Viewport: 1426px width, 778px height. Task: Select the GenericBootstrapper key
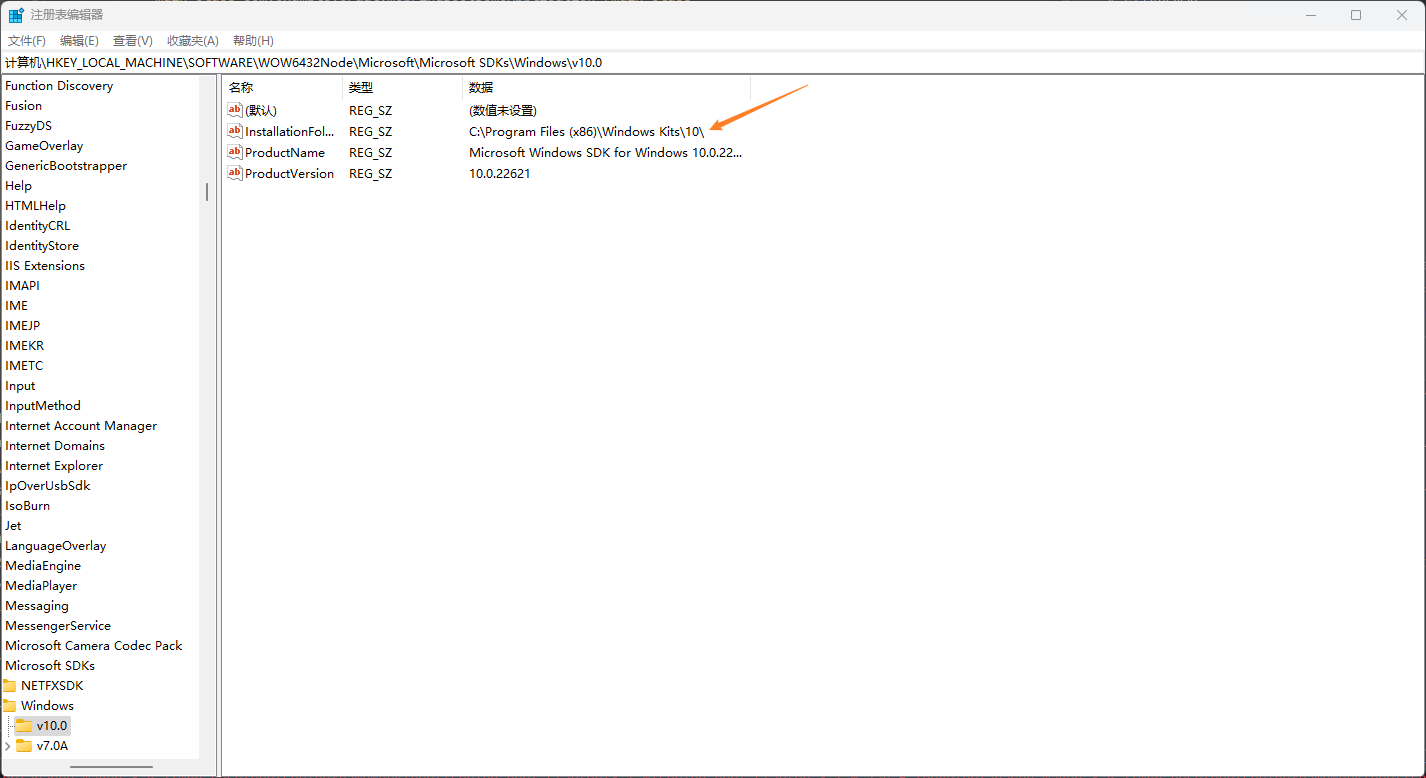pos(66,166)
